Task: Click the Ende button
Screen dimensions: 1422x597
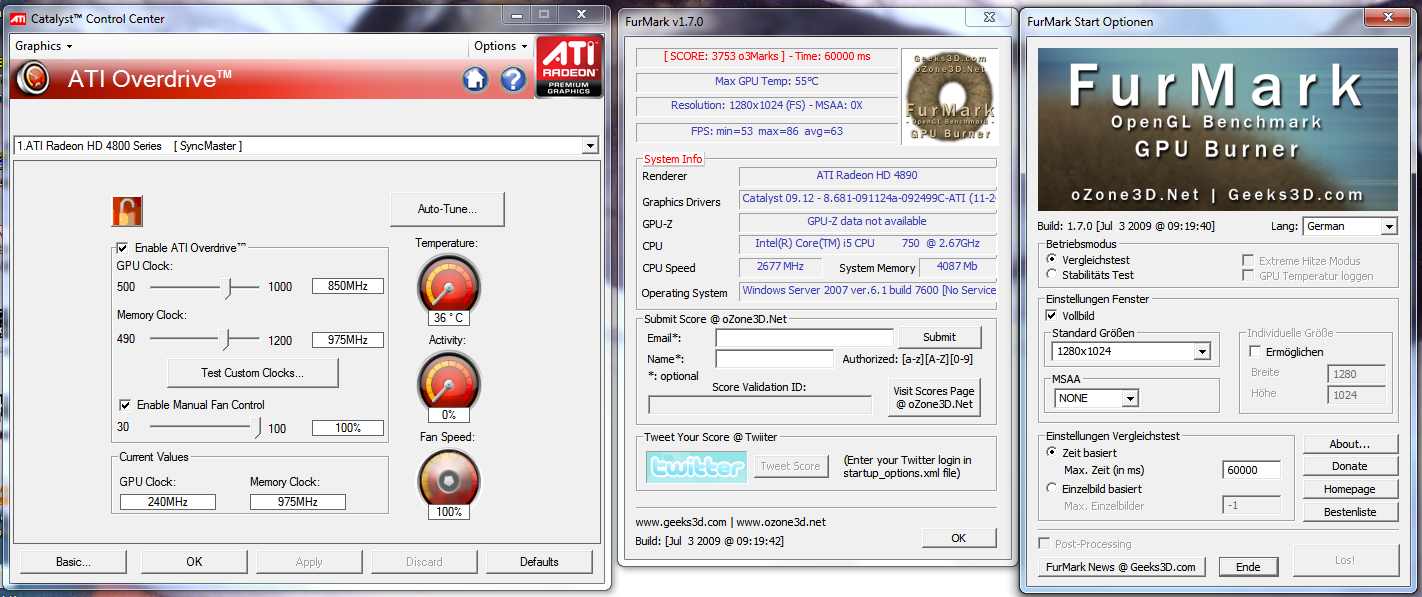Action: coord(1248,567)
